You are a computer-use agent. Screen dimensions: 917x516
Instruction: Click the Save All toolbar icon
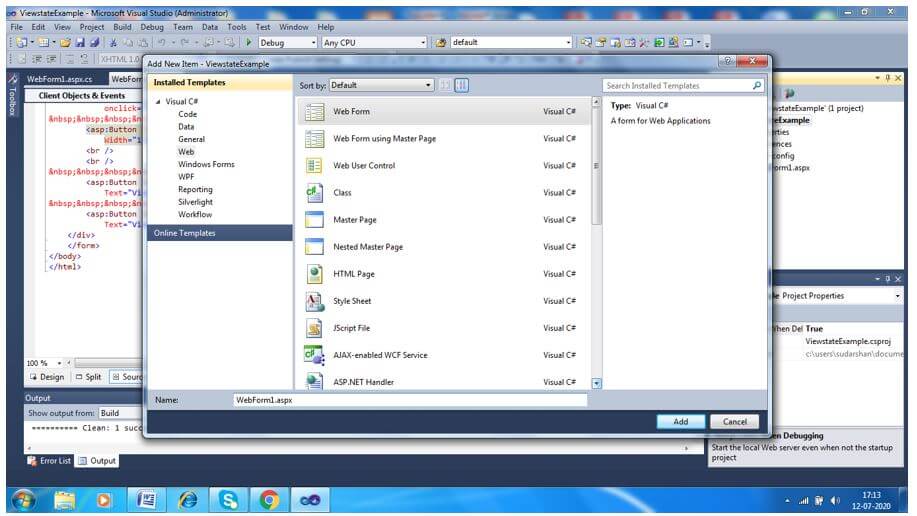point(94,43)
